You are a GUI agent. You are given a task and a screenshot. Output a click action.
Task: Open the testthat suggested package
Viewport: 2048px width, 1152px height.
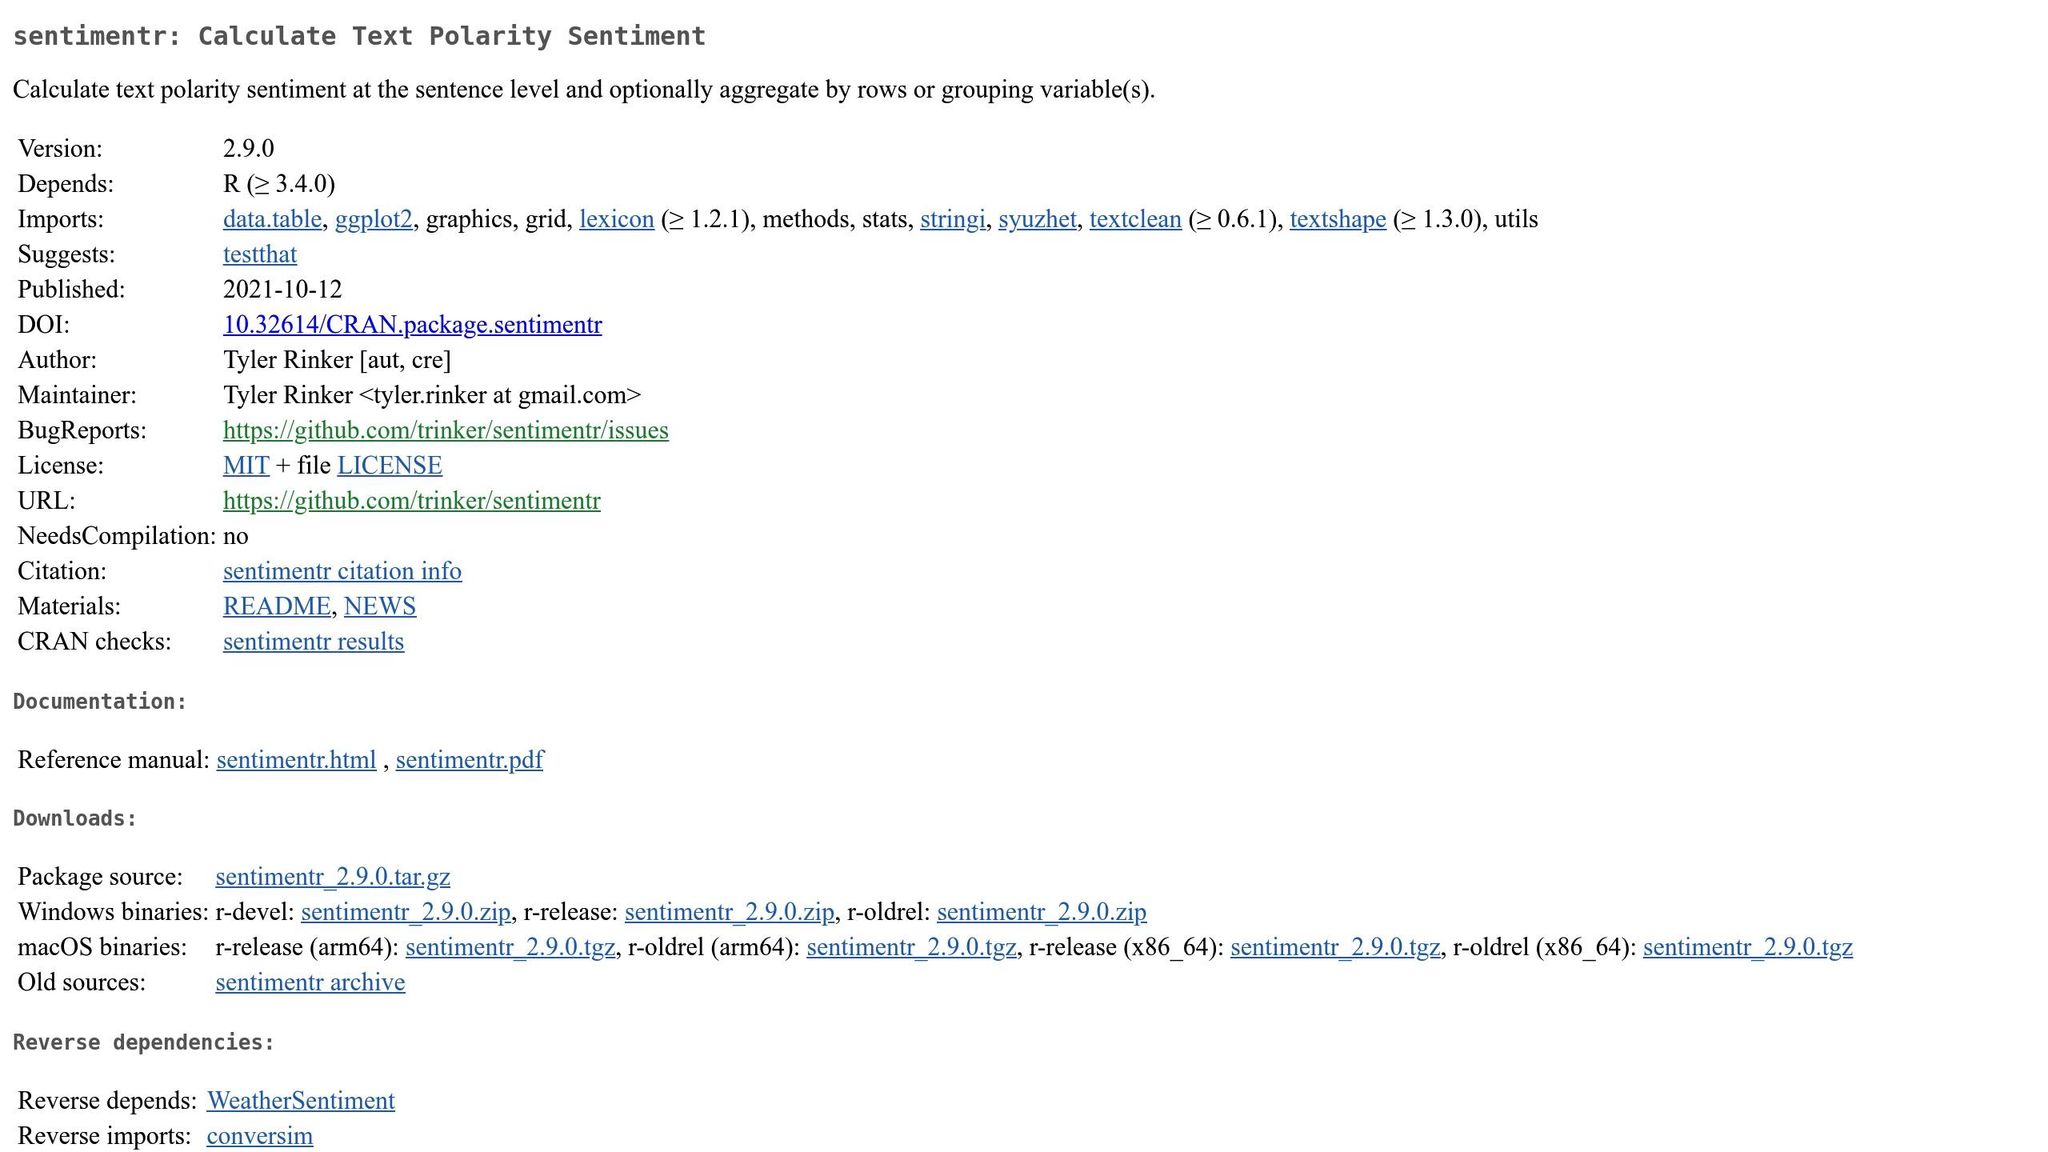point(260,254)
